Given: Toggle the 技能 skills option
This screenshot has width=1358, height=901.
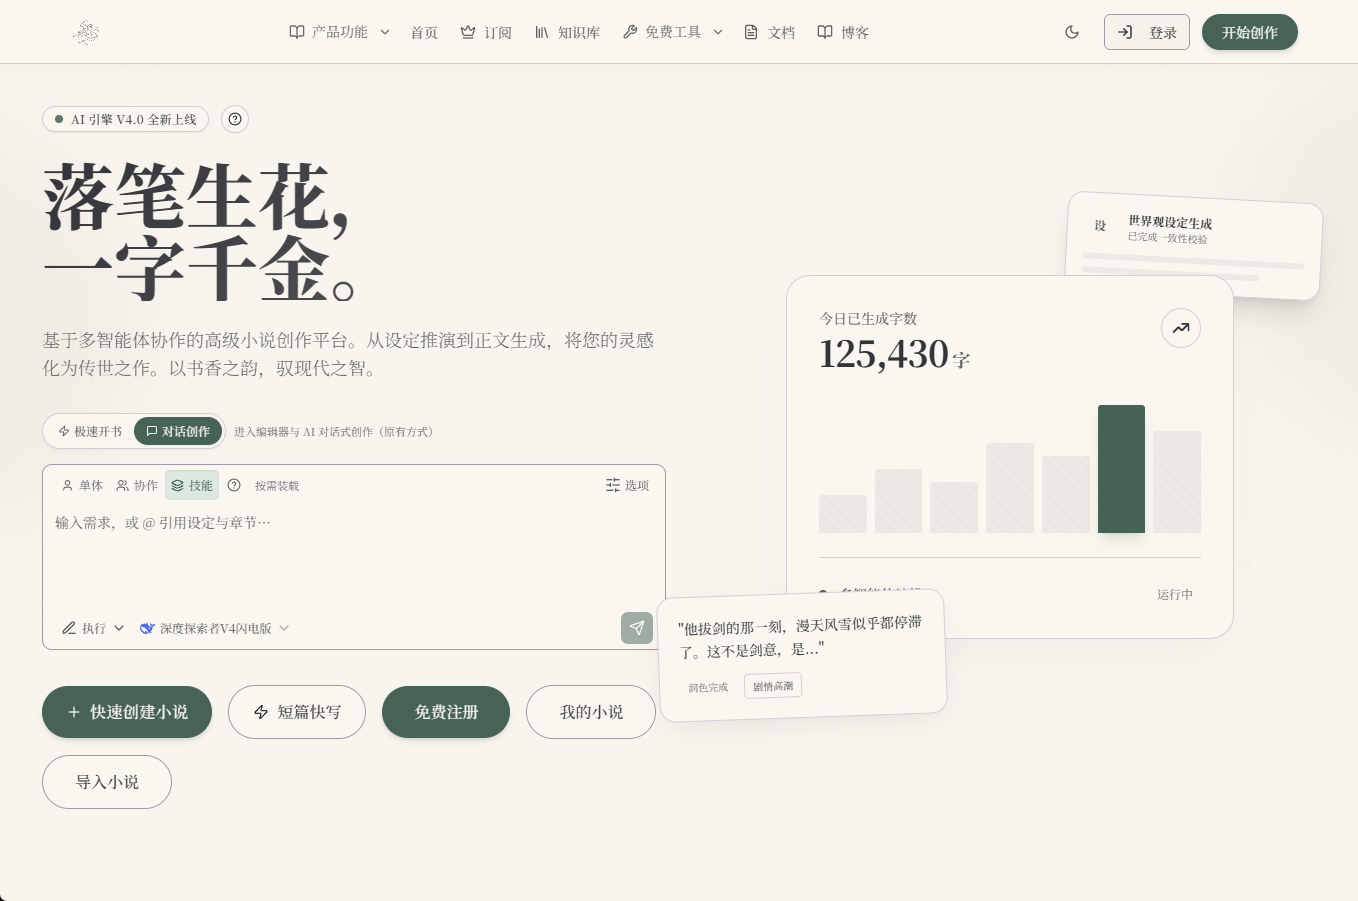Looking at the screenshot, I should point(192,485).
